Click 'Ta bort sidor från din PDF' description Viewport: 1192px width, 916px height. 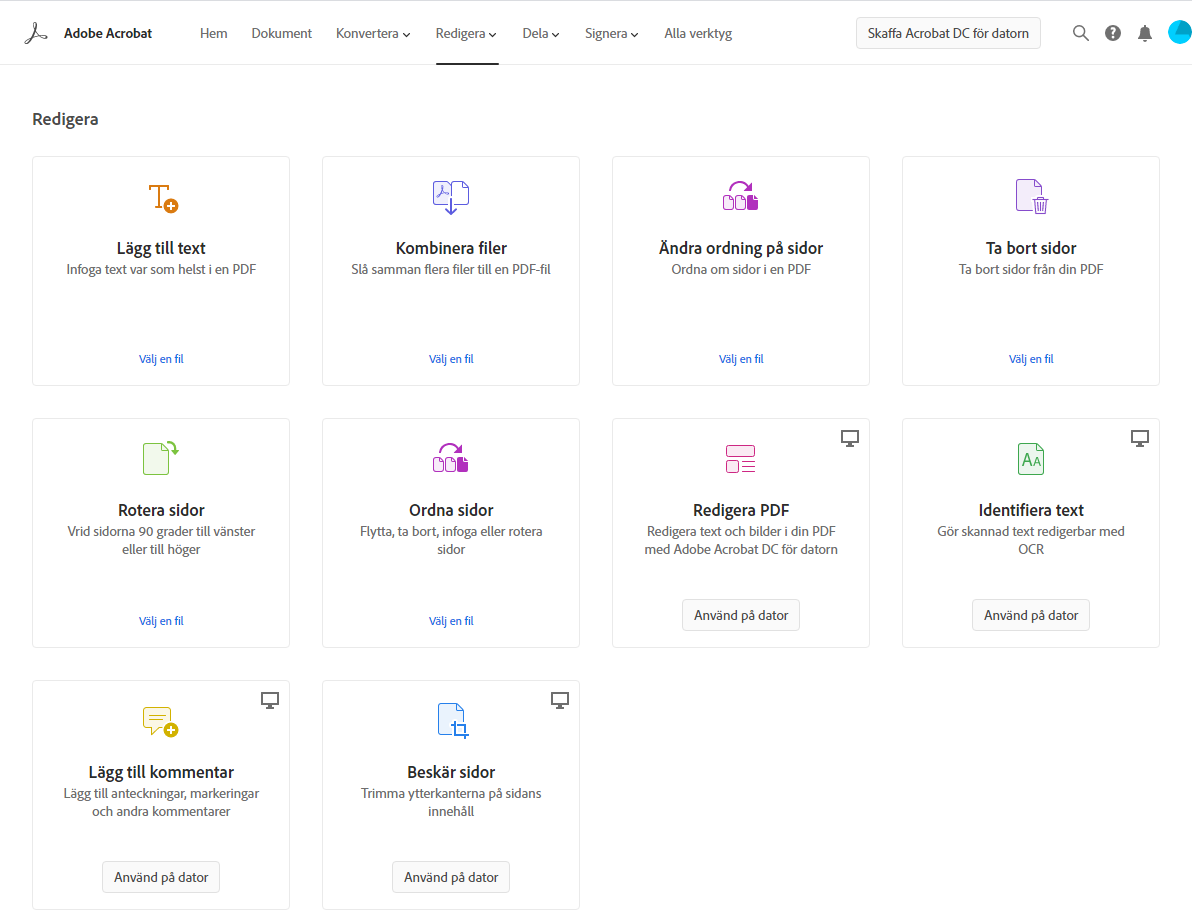1031,270
